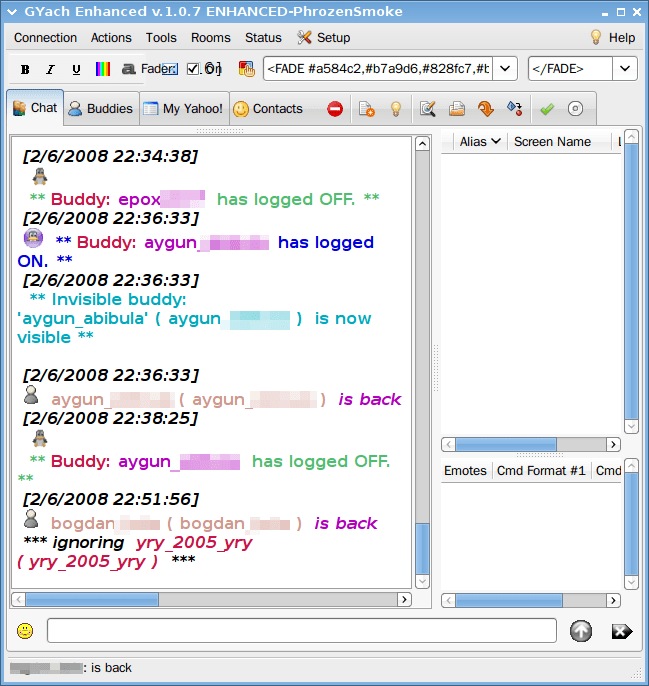Click chat log horizontal scroll left arrow
Screen dimensions: 649x686
tap(18, 599)
